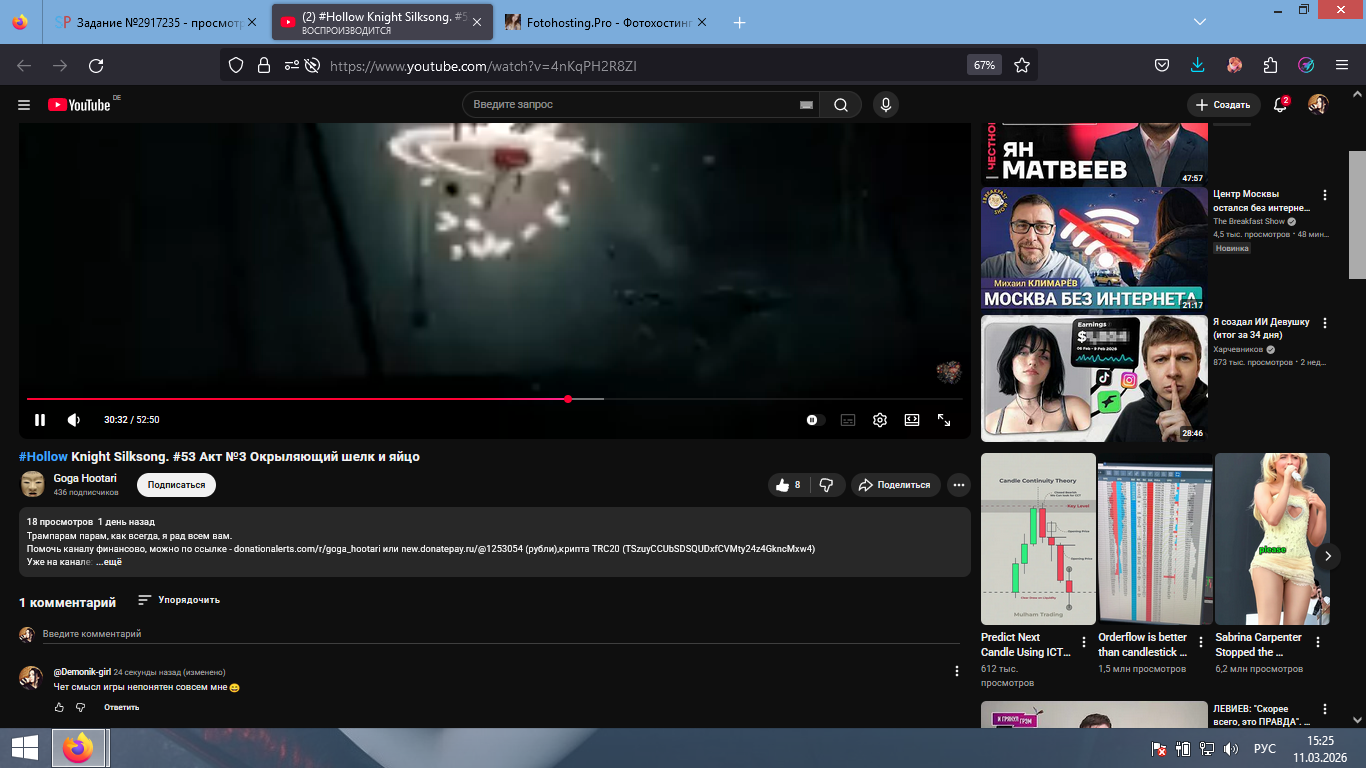The height and width of the screenshot is (768, 1366).
Task: Pause the video playback
Action: point(40,420)
